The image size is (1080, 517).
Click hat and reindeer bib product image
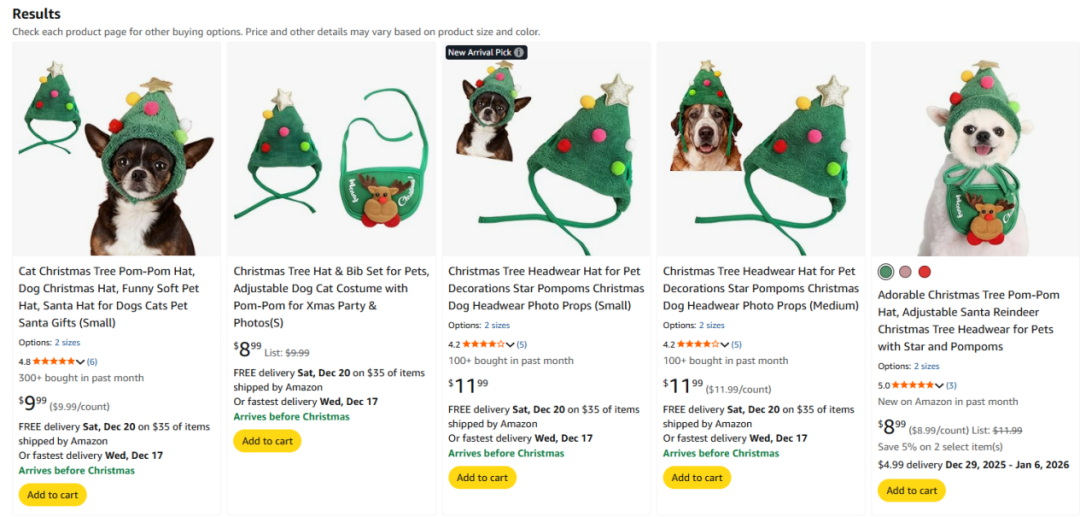click(334, 150)
